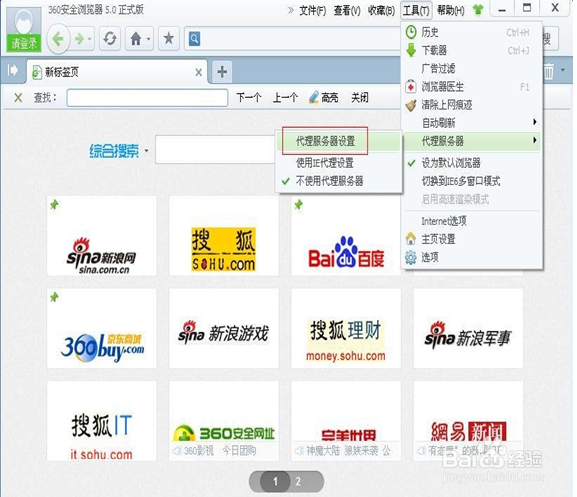The image size is (577, 497).
Task: Click the 高亮 highlight pencil button
Action: 324,97
